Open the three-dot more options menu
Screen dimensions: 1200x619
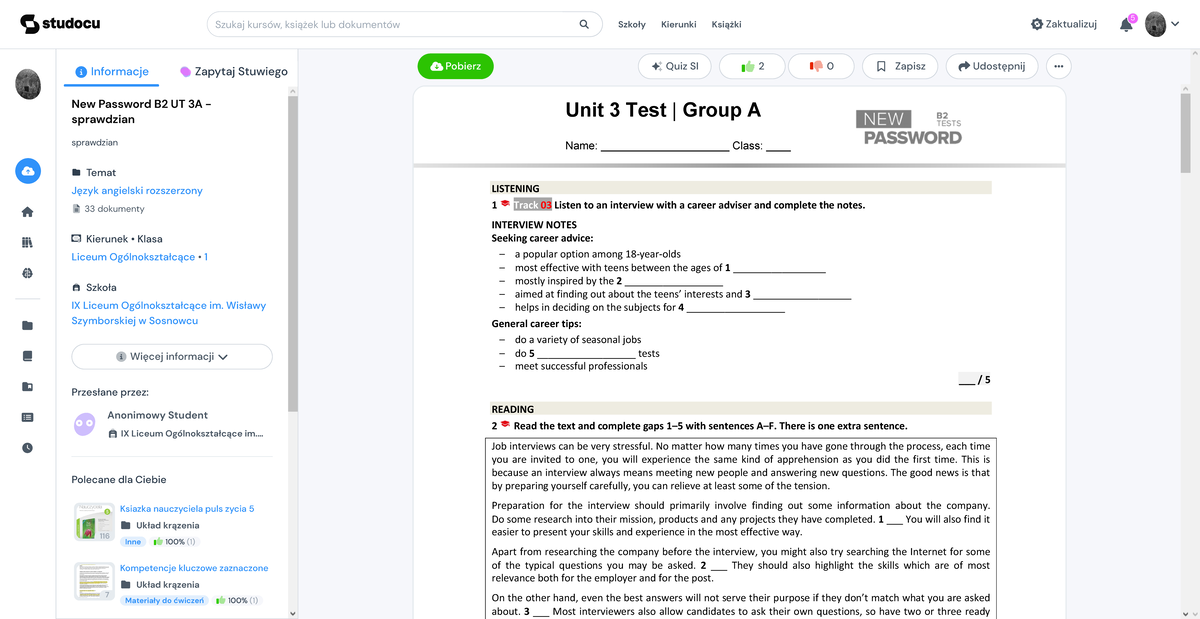(x=1057, y=66)
